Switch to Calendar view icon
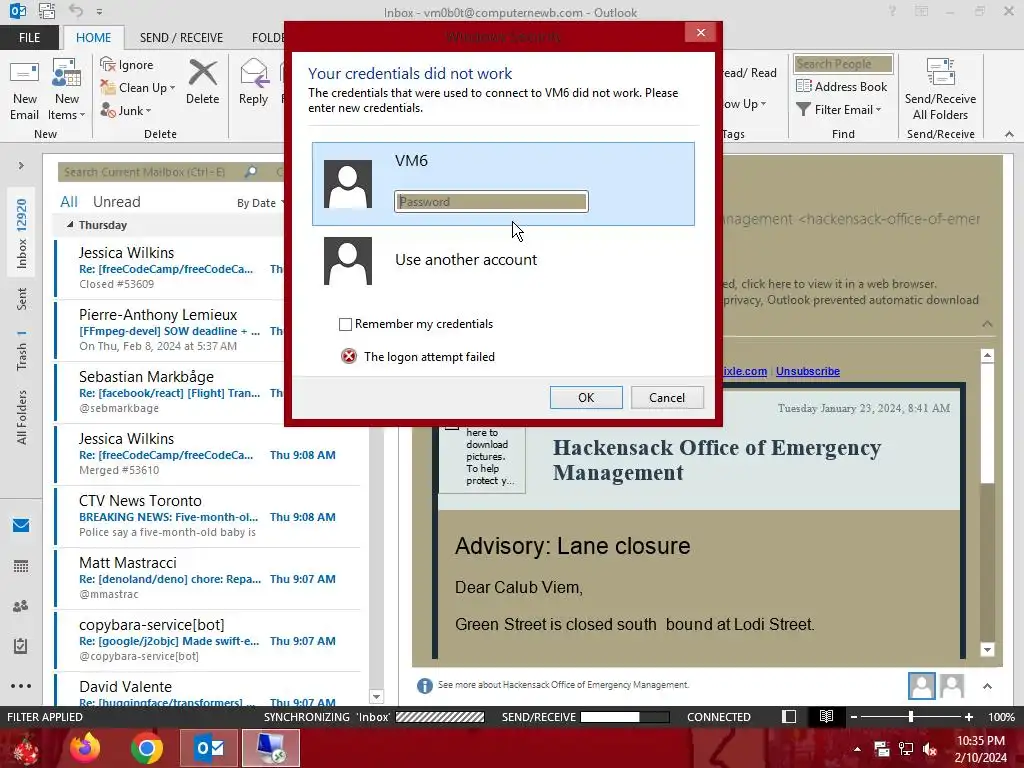 21,566
